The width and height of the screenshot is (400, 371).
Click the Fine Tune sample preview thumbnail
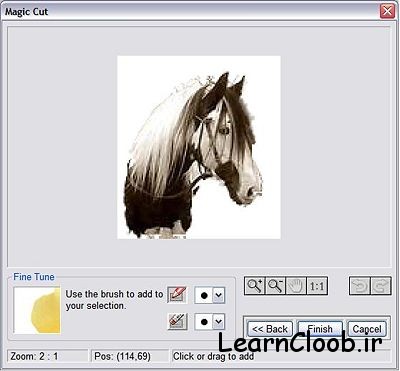pos(37,310)
